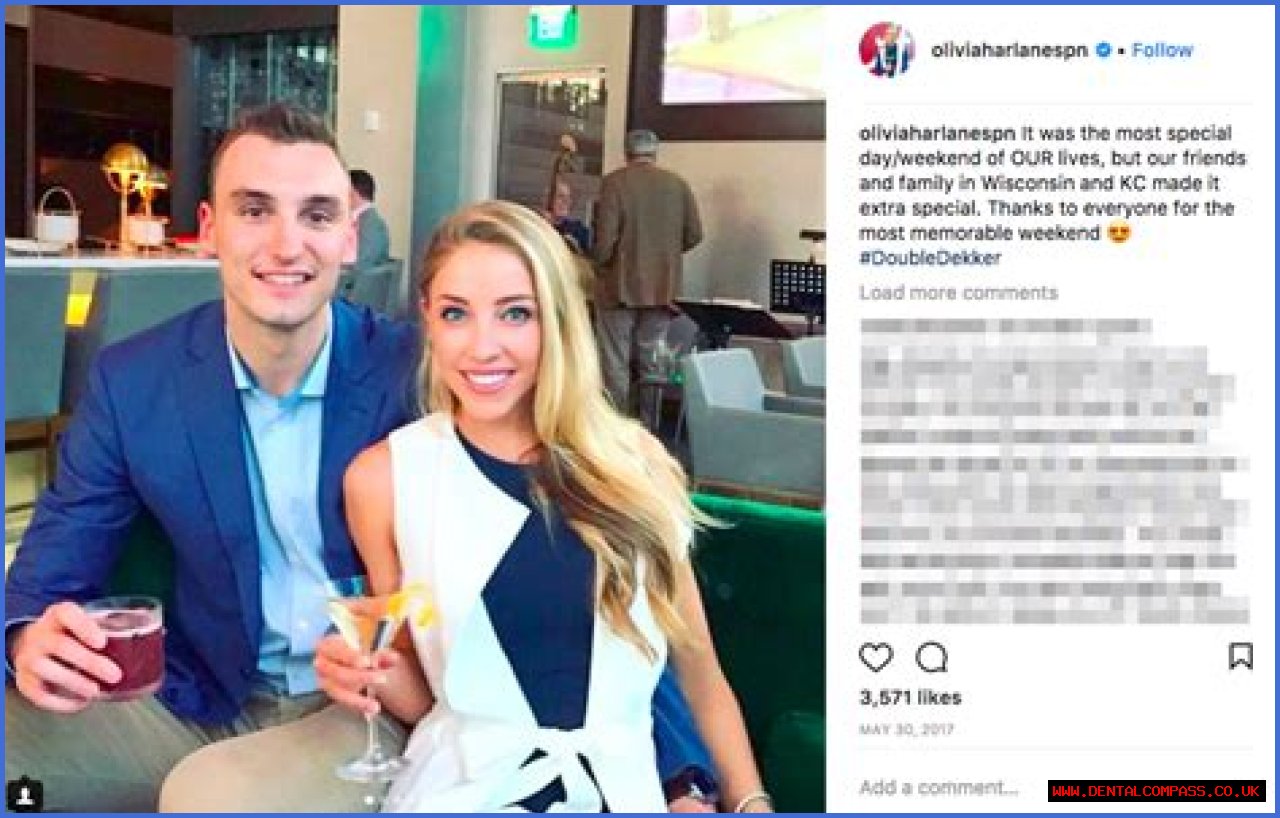Screen dimensions: 1280x818
Task: Open oliviaharlanespn header username link
Action: tap(1009, 50)
